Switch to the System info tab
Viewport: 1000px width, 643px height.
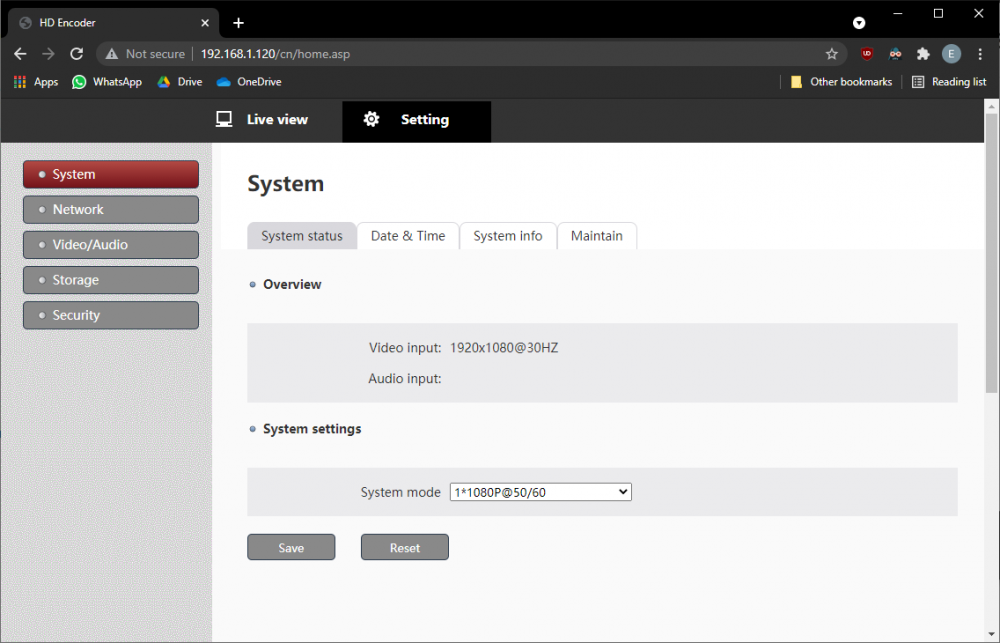(x=508, y=235)
